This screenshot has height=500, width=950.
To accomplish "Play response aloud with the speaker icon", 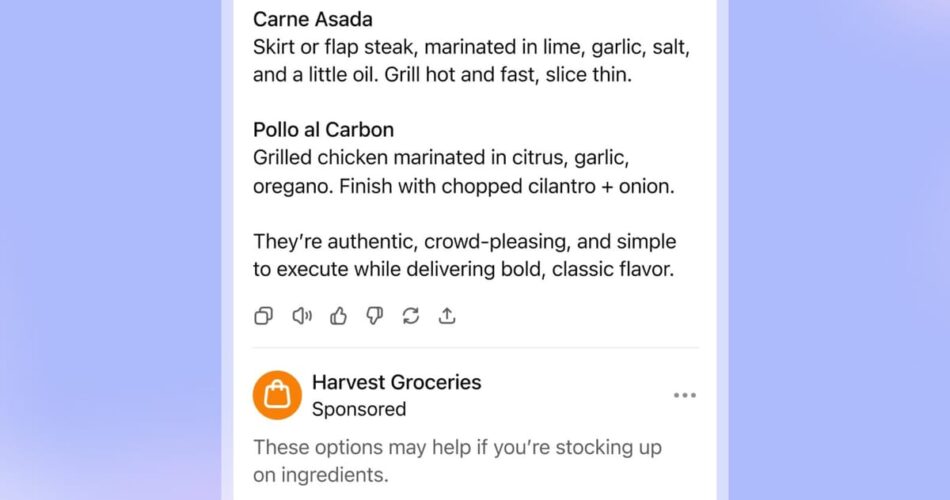I will click(301, 316).
